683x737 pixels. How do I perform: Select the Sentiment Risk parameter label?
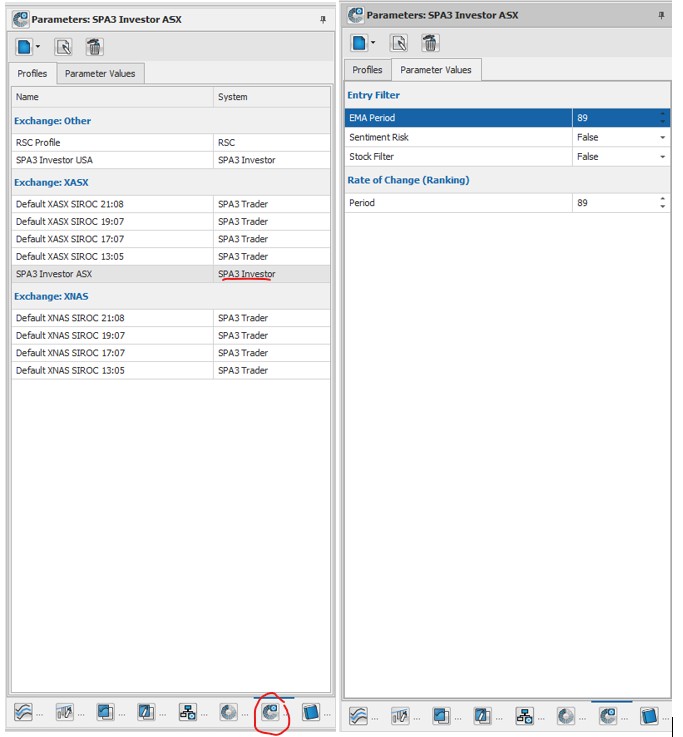[x=379, y=137]
